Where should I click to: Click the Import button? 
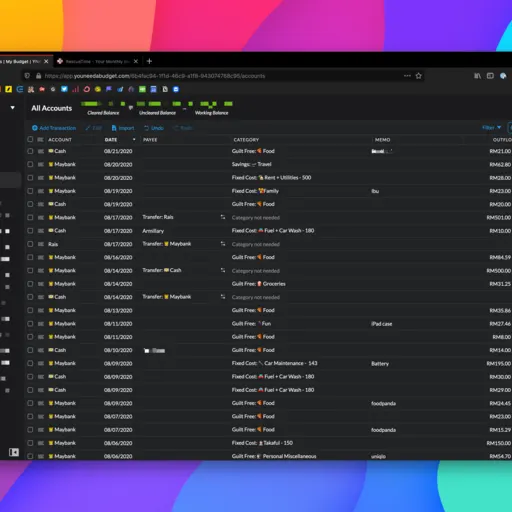tap(123, 128)
